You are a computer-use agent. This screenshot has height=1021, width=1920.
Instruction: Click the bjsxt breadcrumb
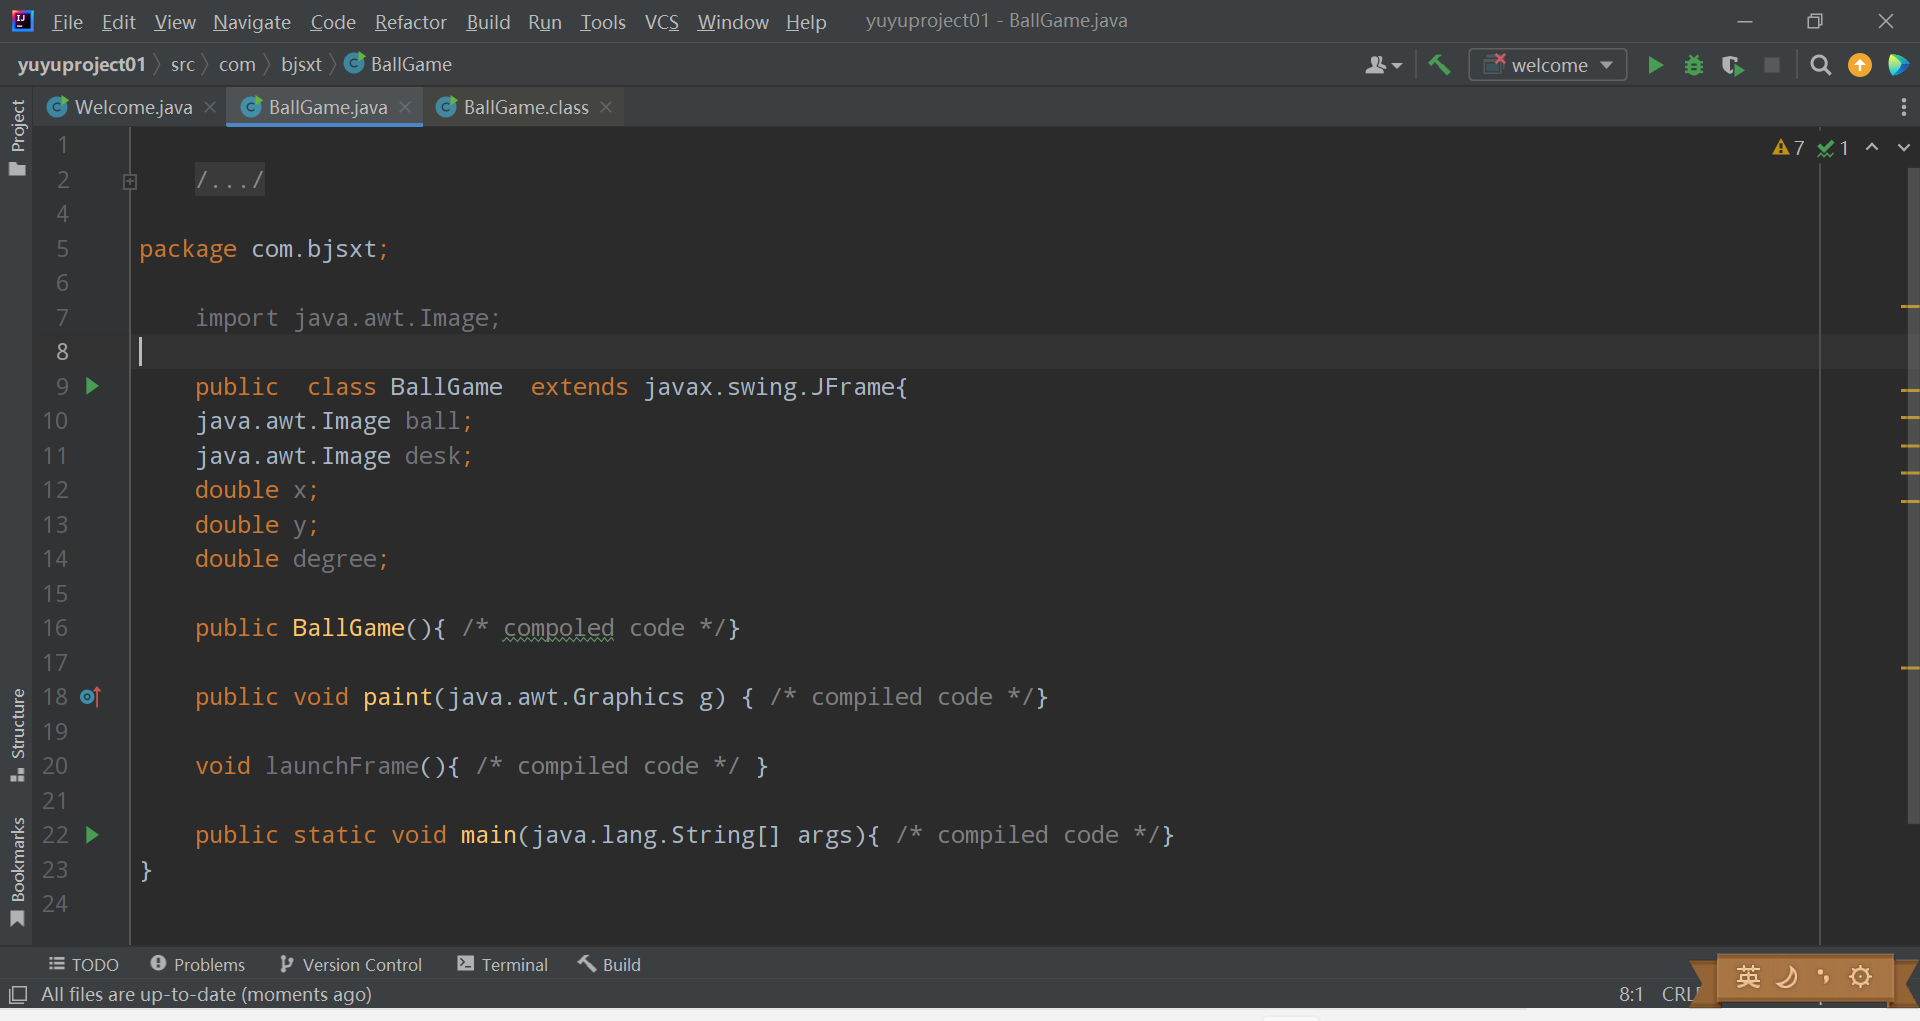click(x=301, y=64)
